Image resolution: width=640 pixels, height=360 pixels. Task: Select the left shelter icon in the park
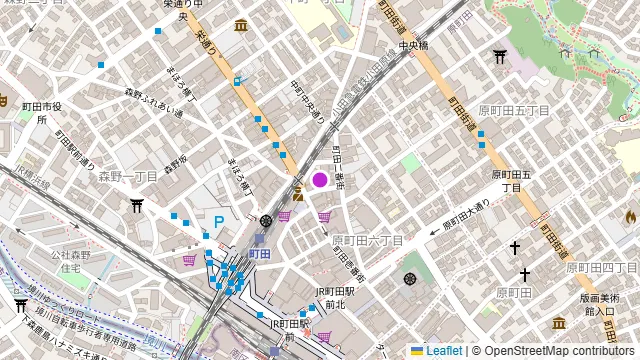(565, 52)
